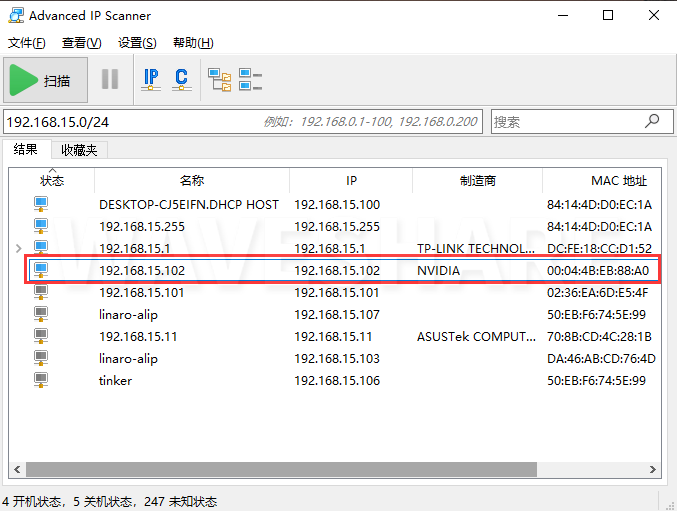Click the offline icon of linaro-alip 192.168.15.103 row
Image resolution: width=677 pixels, height=511 pixels.
click(x=41, y=358)
